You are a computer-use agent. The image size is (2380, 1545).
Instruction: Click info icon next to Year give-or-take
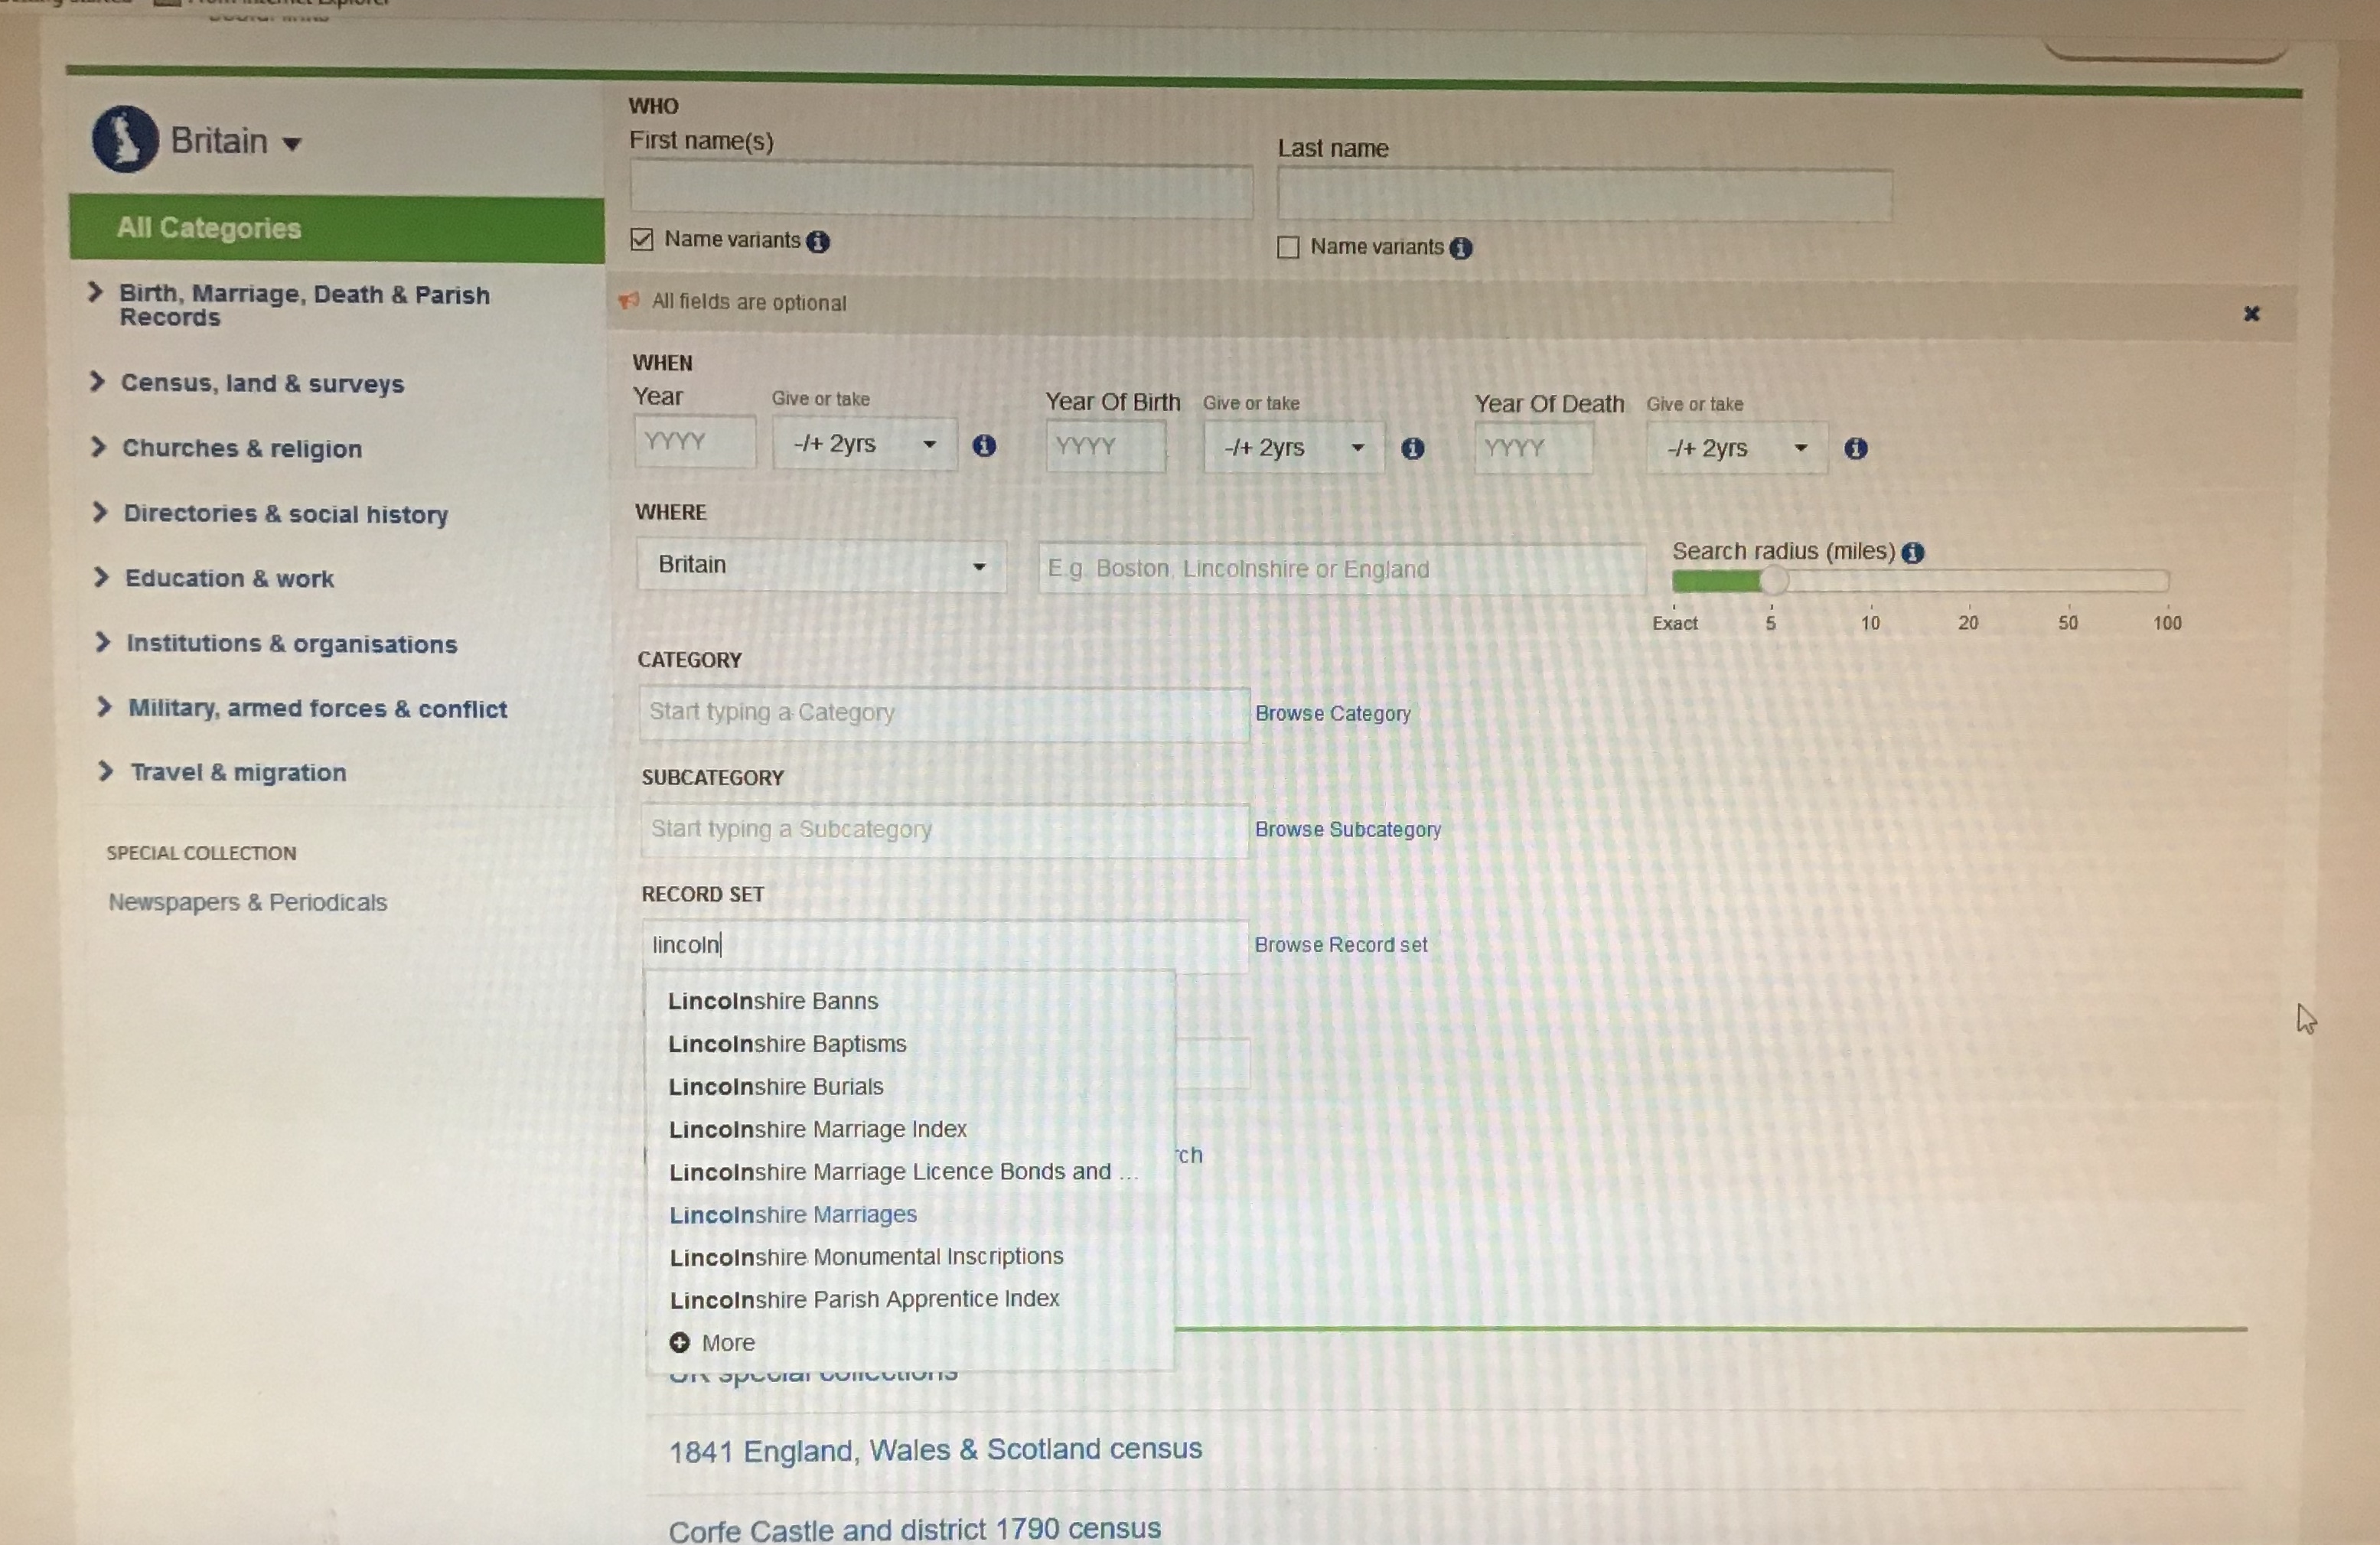(984, 445)
